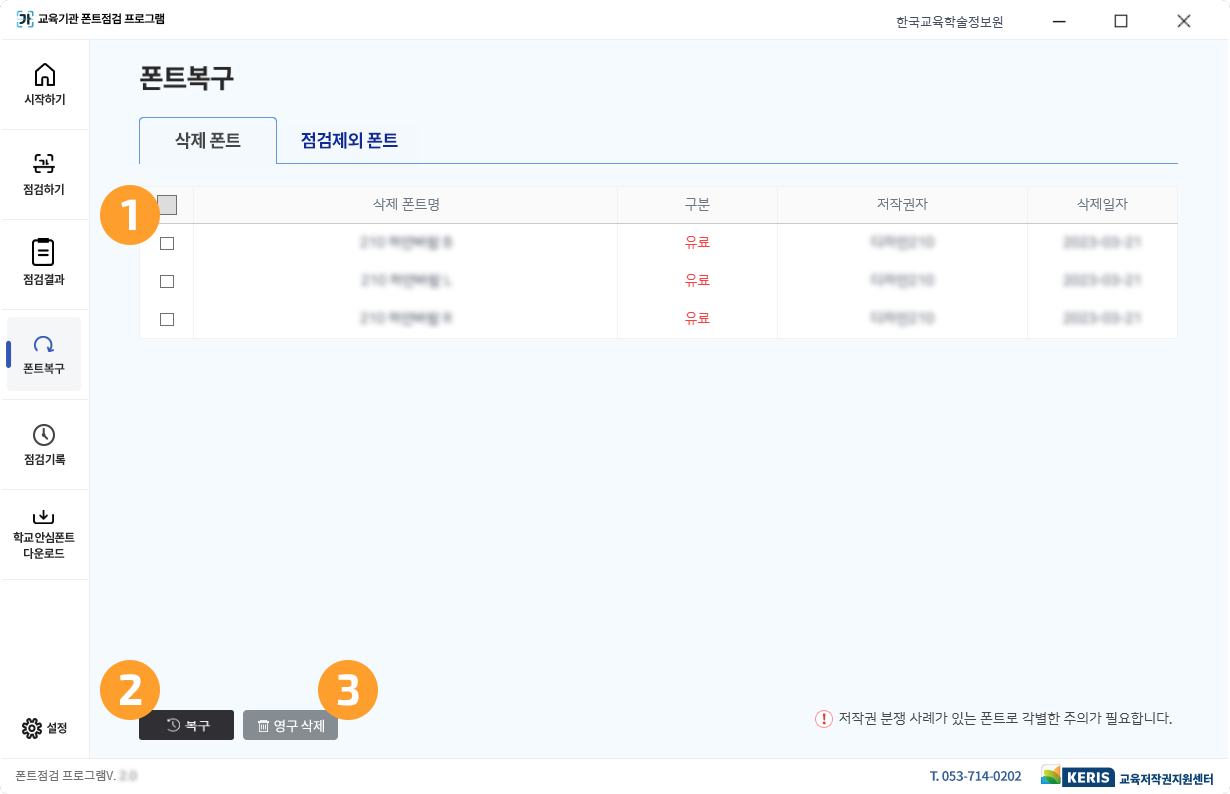Select the 점검하기 icon in the sidebar

(x=44, y=174)
